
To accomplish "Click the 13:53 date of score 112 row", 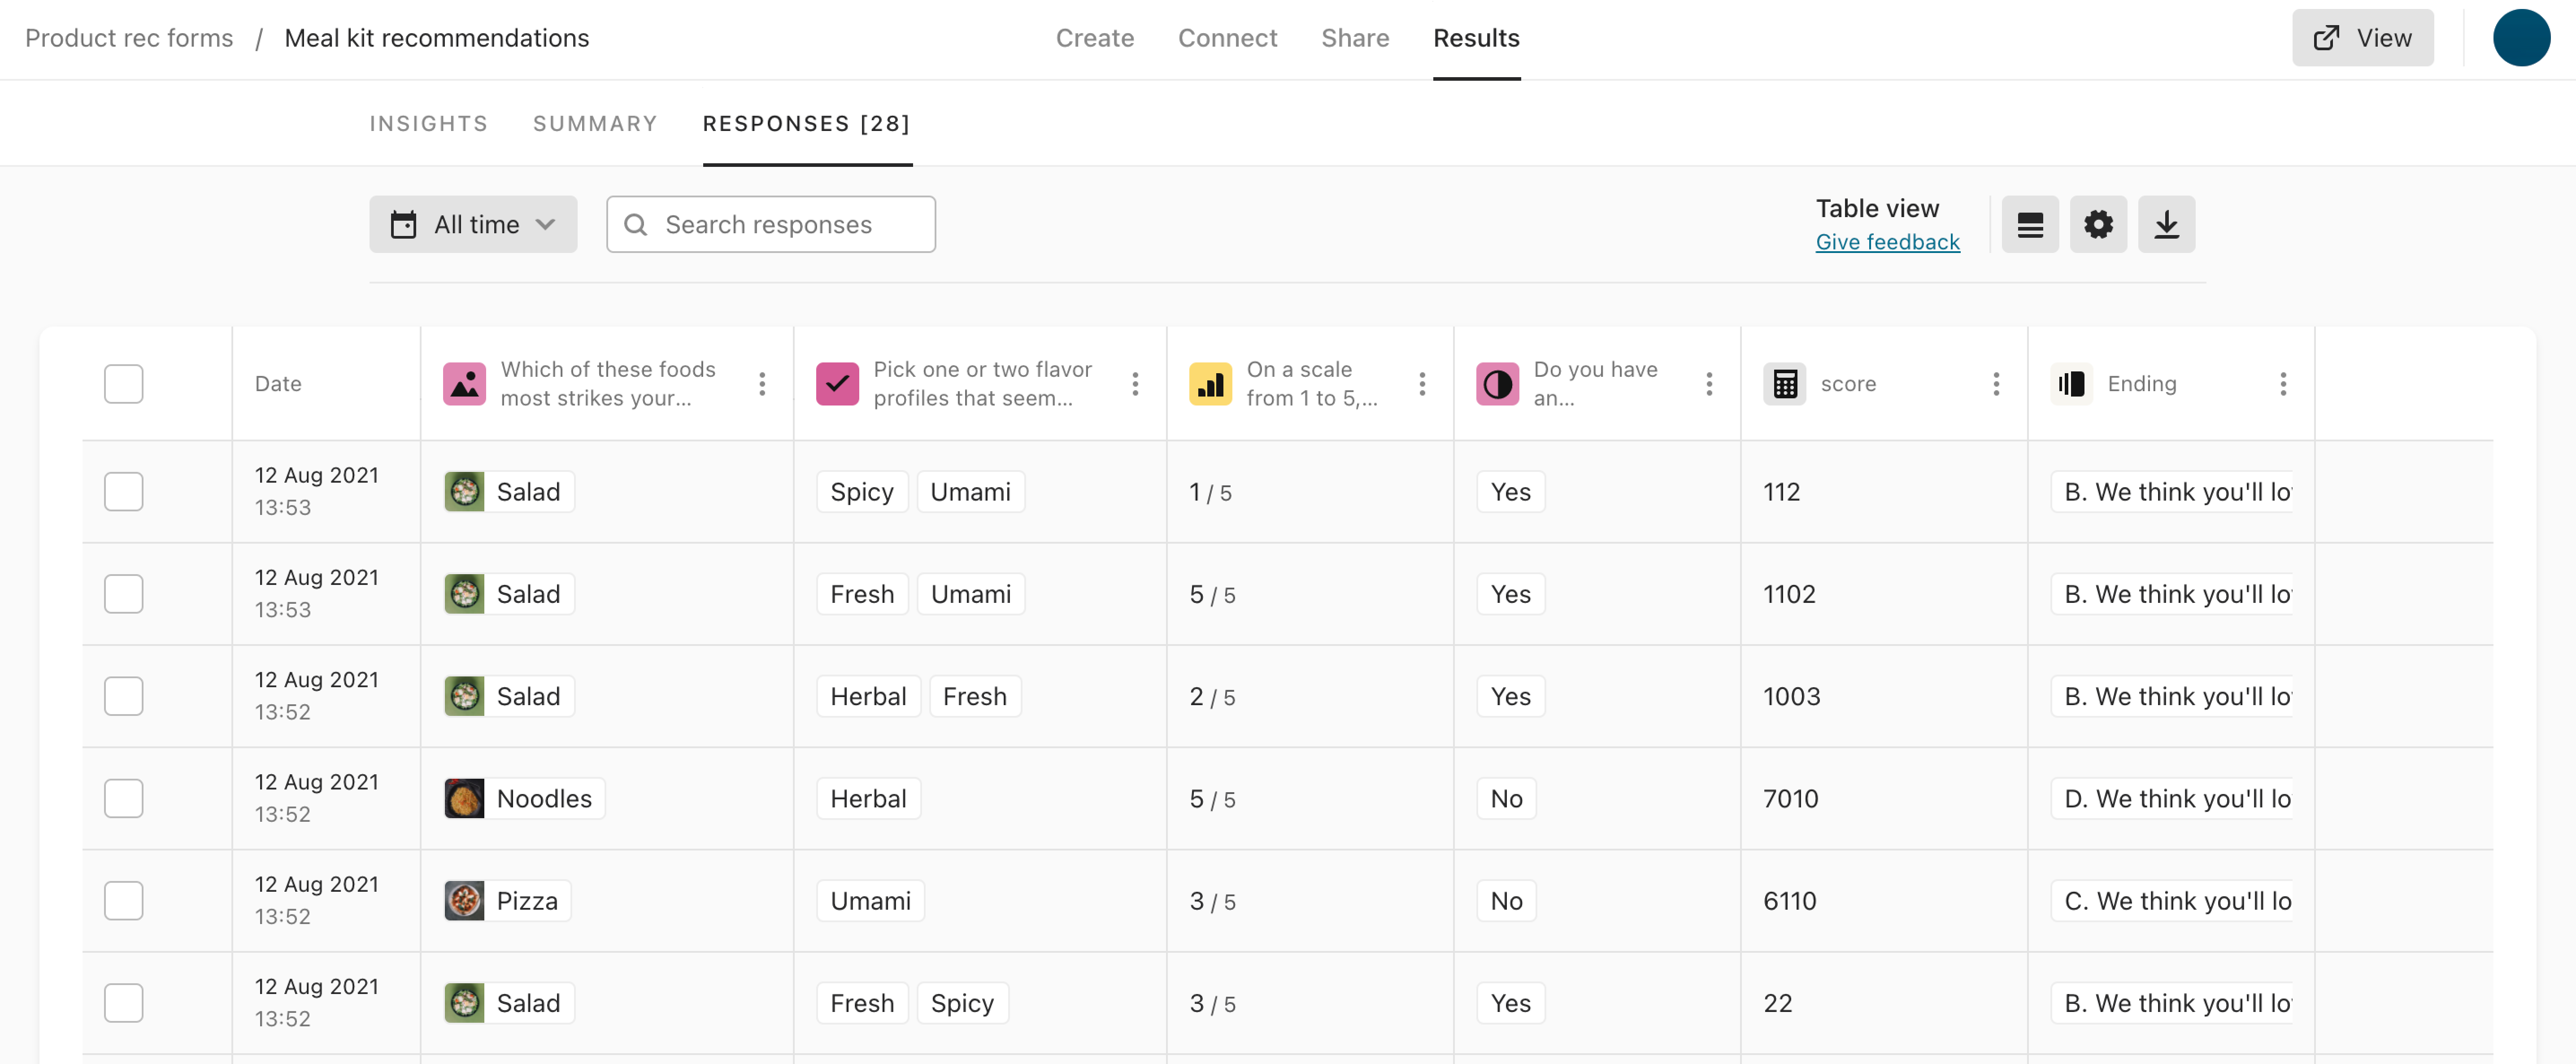I will (283, 508).
